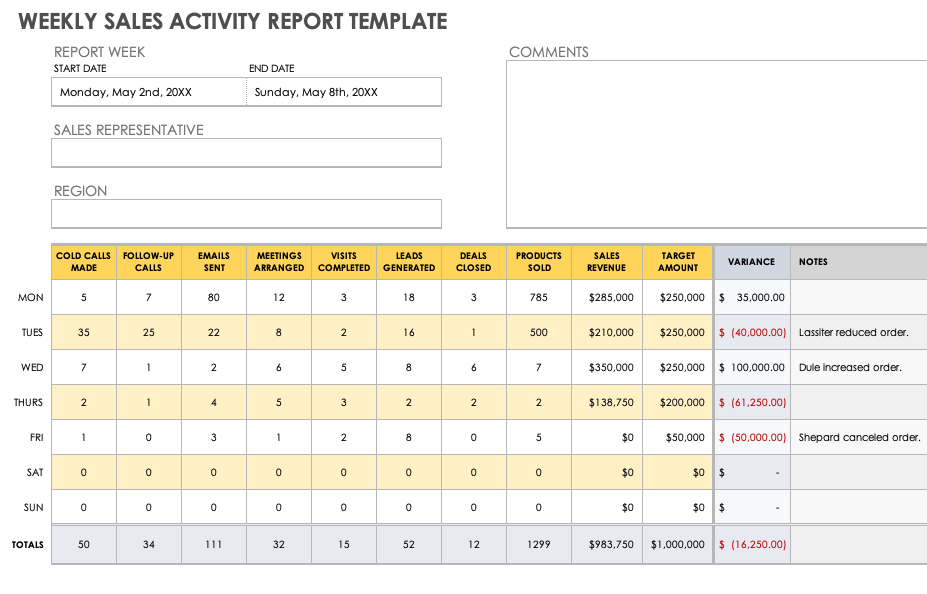Select the Deals Closed column header

tap(473, 261)
